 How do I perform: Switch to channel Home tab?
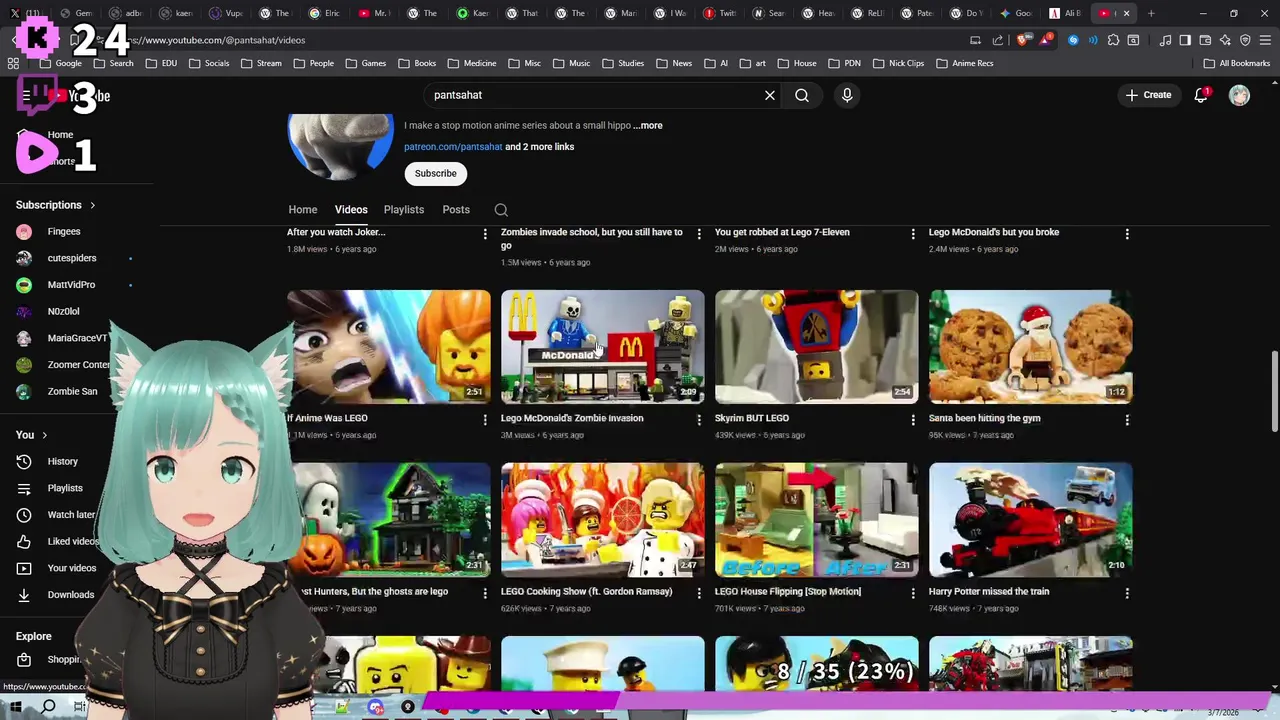pyautogui.click(x=303, y=209)
